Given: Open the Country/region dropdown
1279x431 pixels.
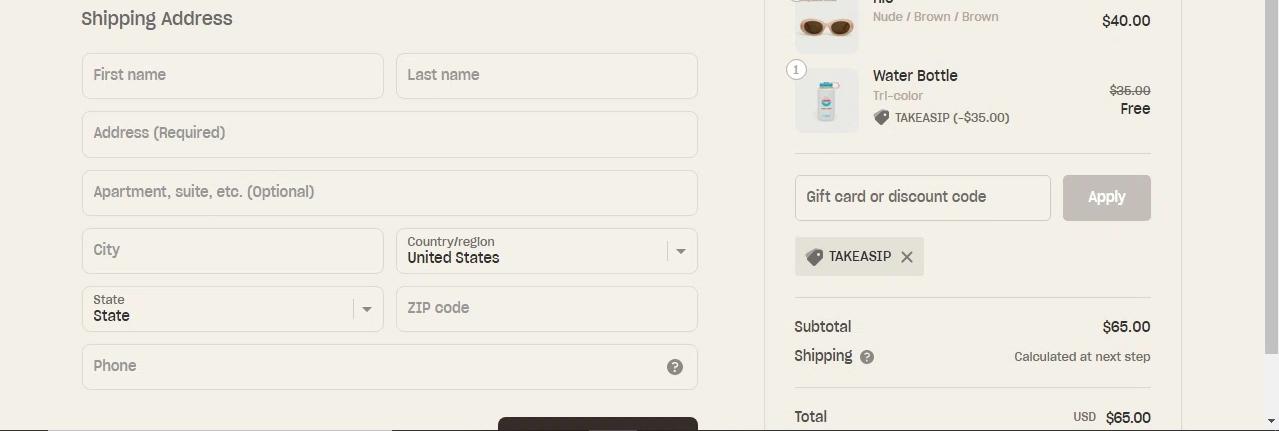Looking at the screenshot, I should click(x=546, y=251).
